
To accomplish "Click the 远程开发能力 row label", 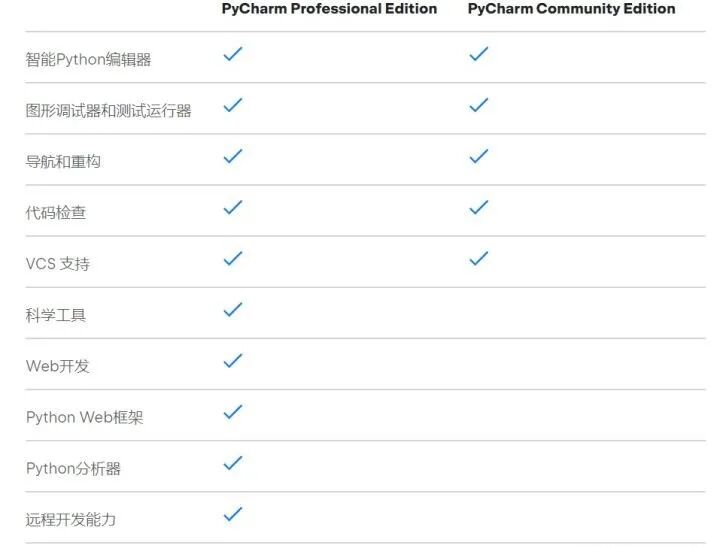I will [x=71, y=519].
